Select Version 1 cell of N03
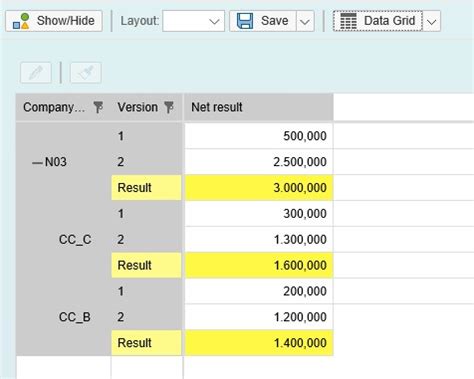The width and height of the screenshot is (474, 379). coord(146,136)
